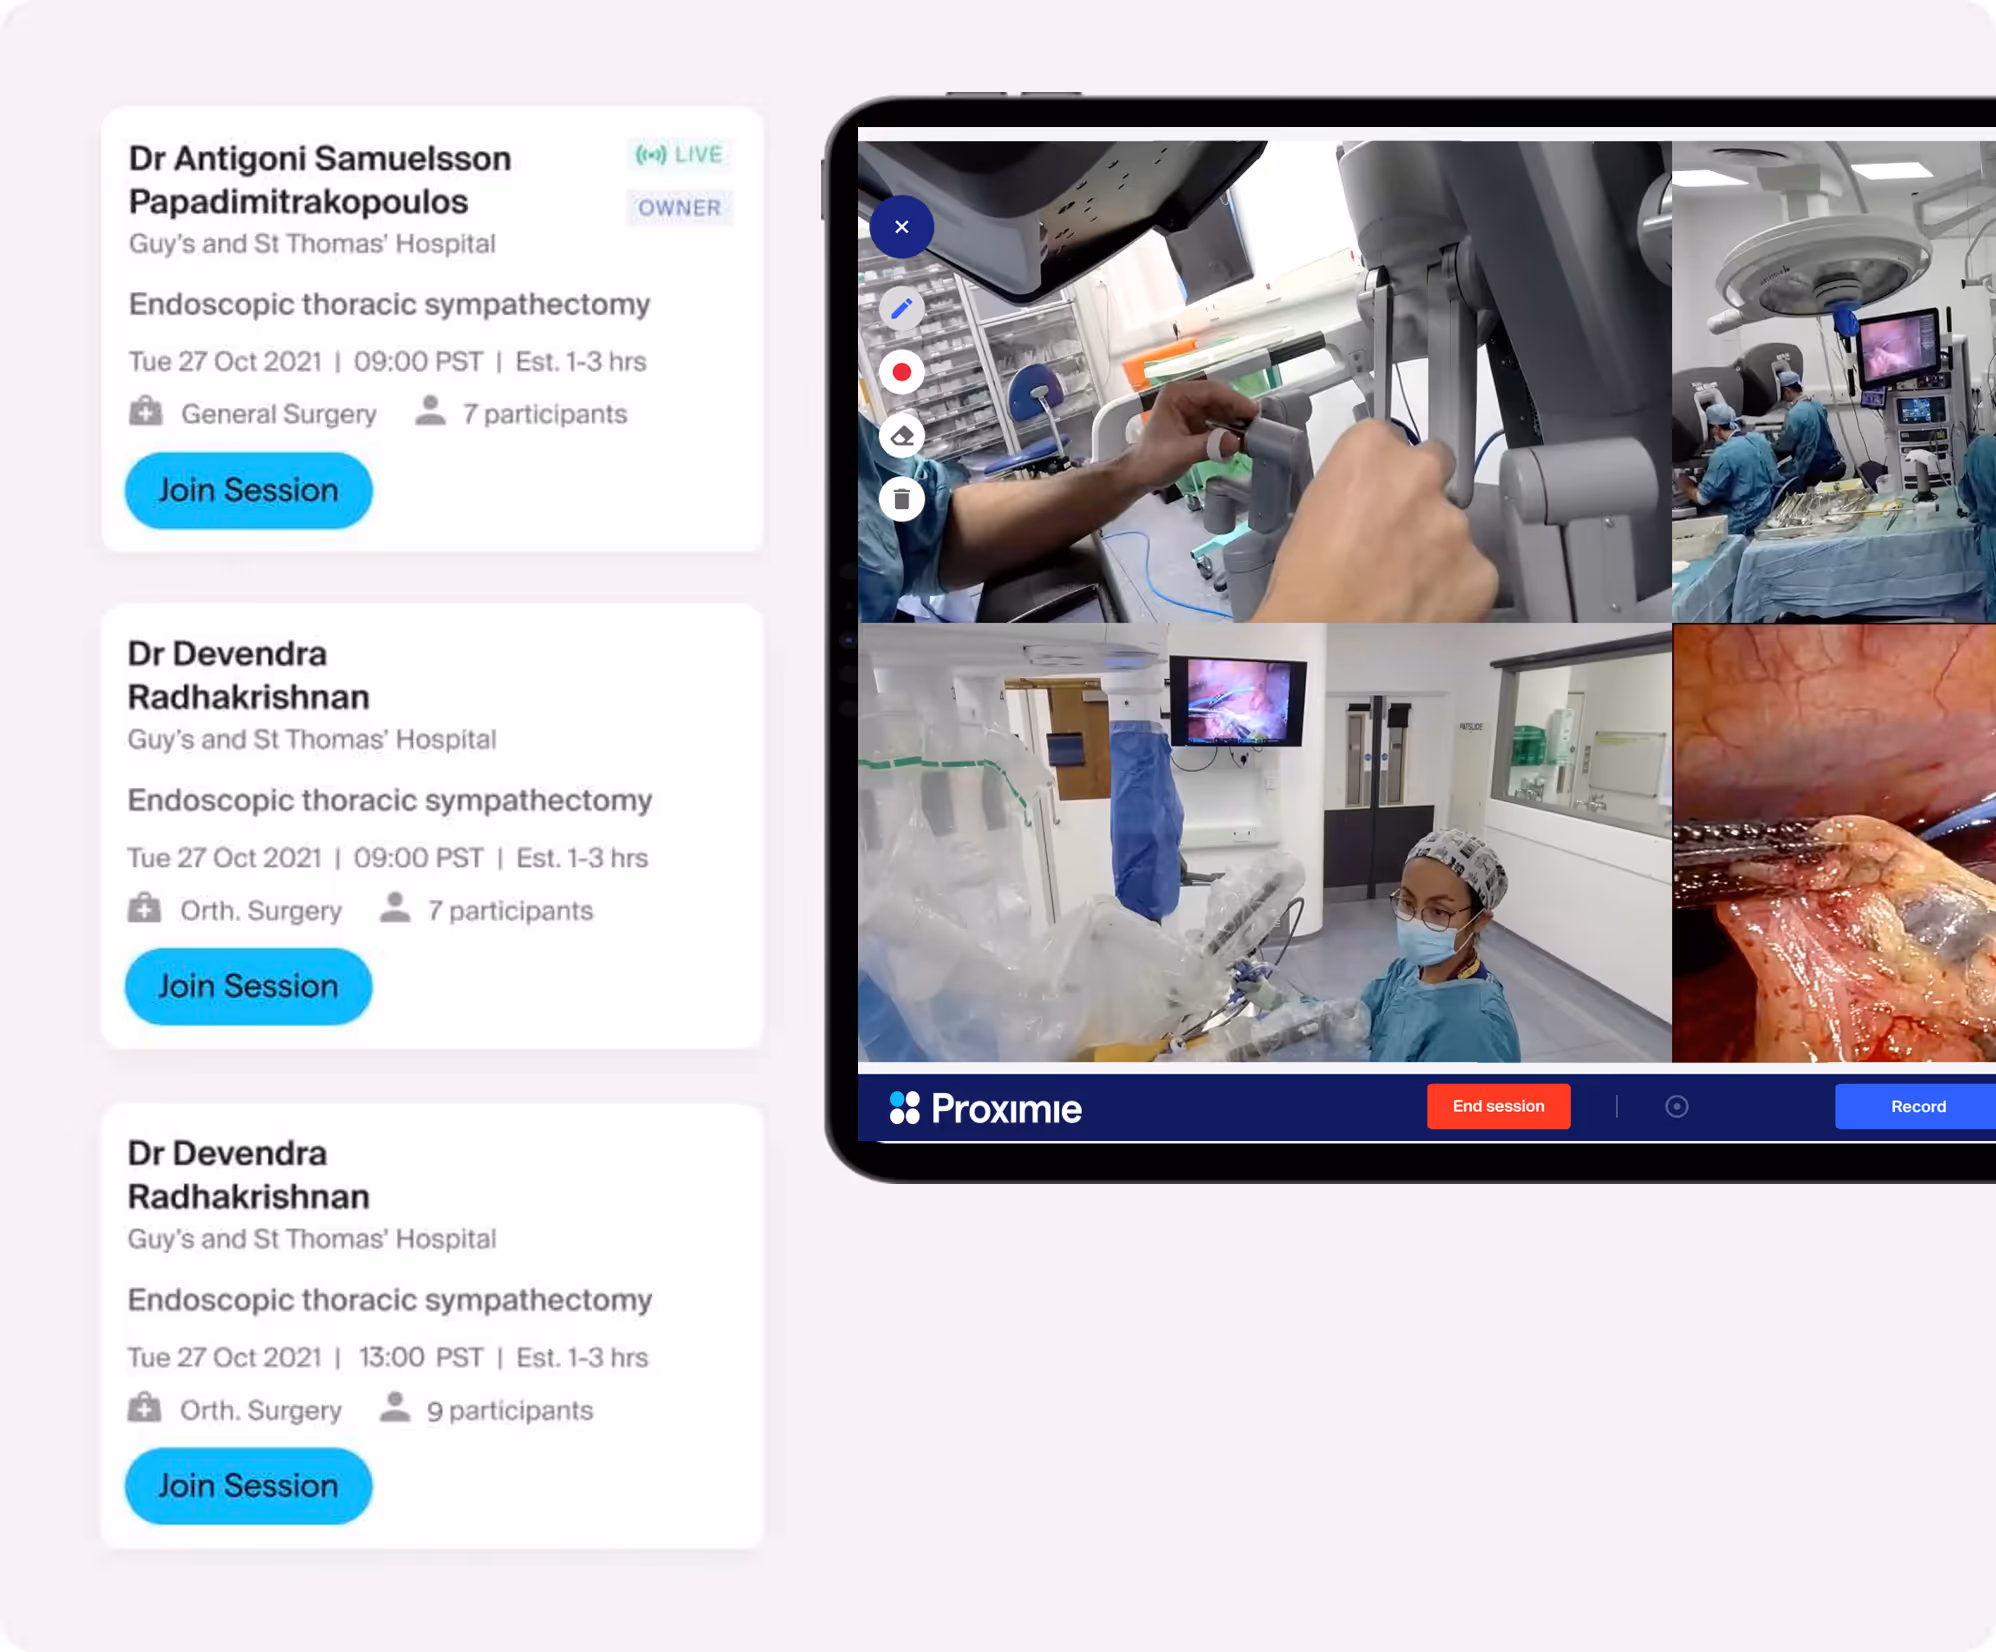
Task: Click the OWNER badge
Action: coord(679,207)
